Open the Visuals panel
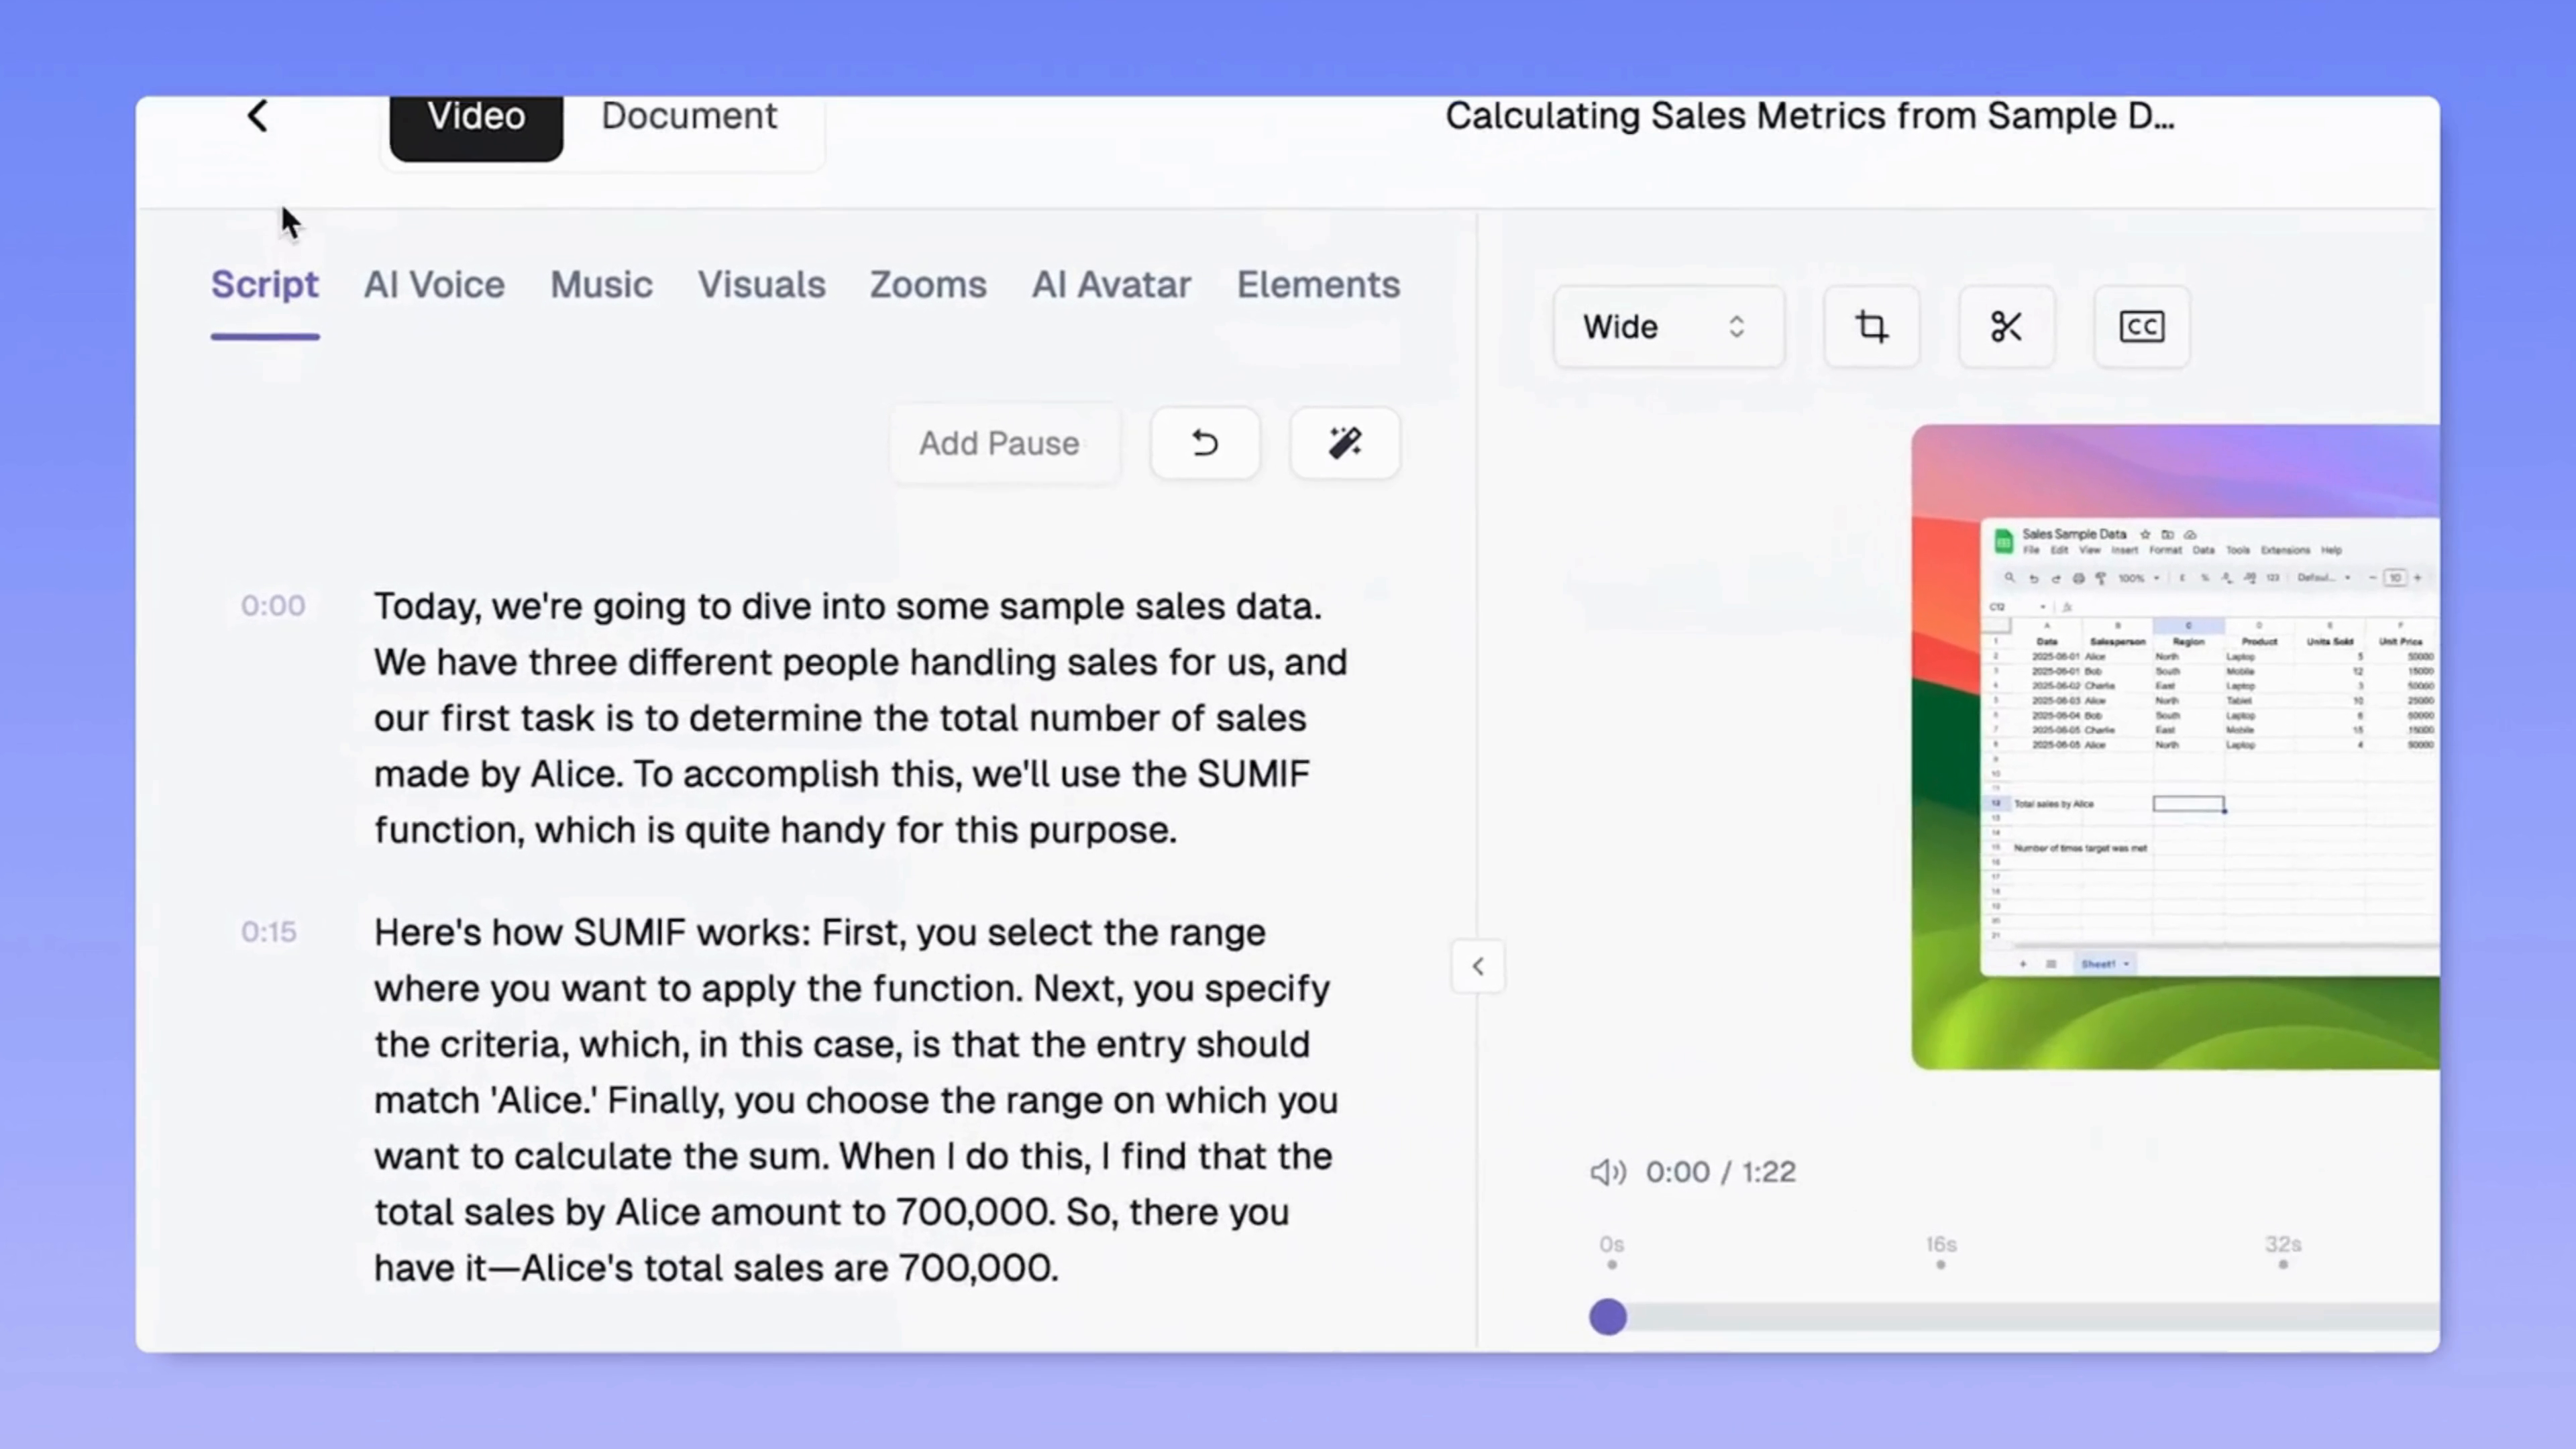 [762, 285]
